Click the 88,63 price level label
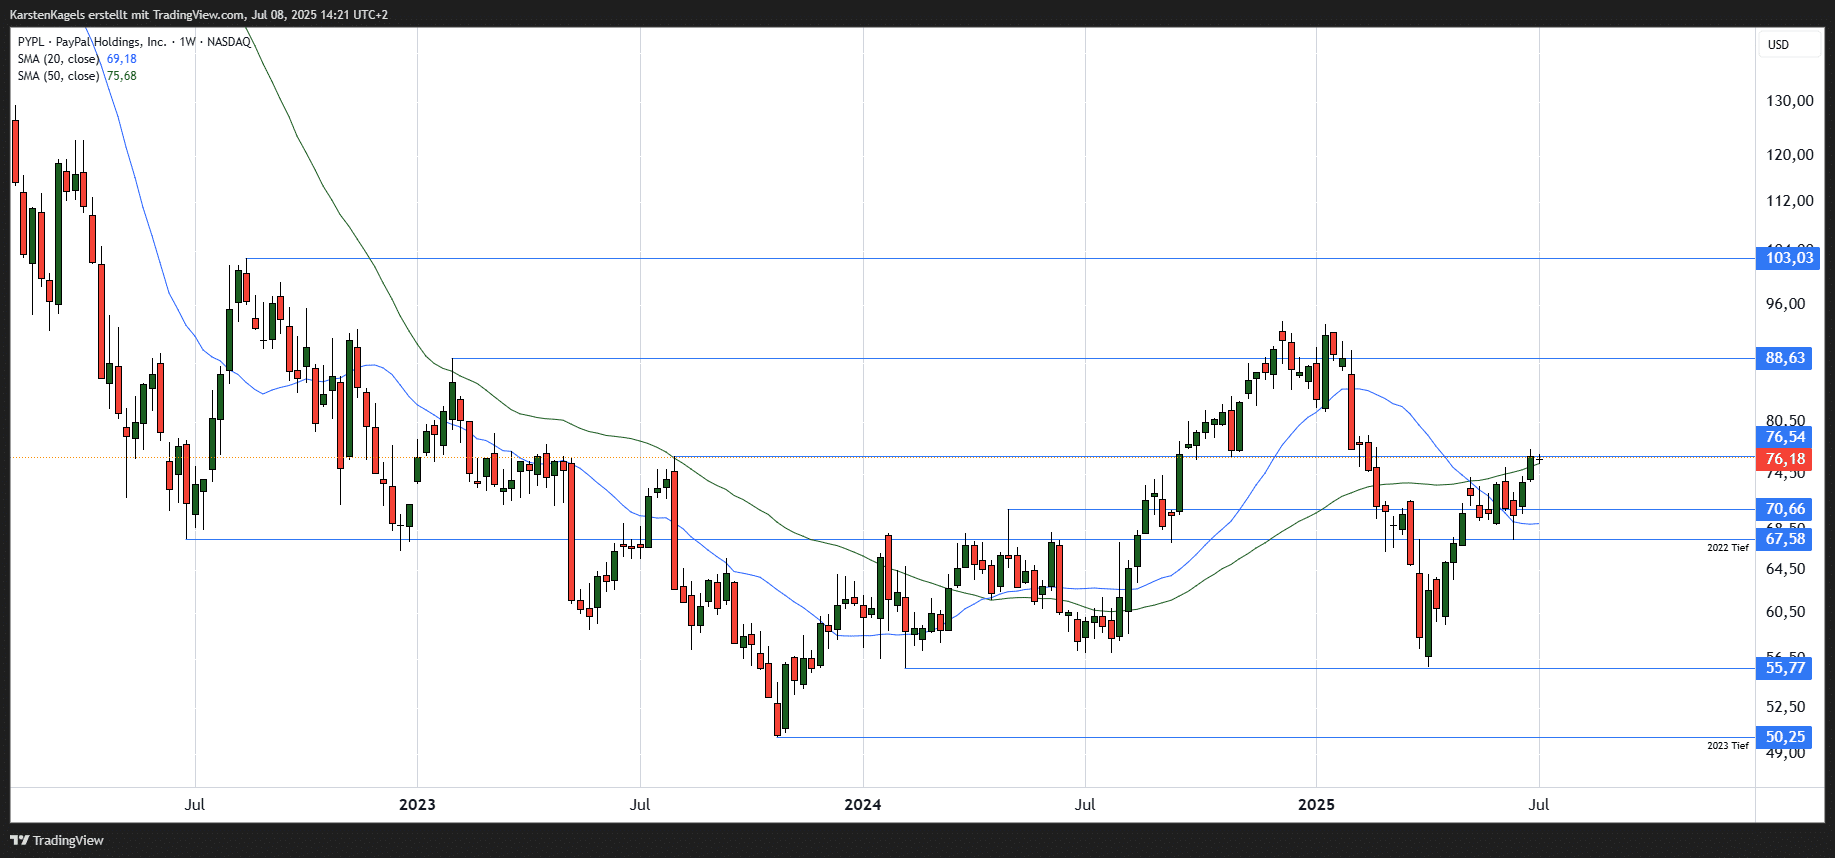The height and width of the screenshot is (858, 1835). [x=1785, y=358]
